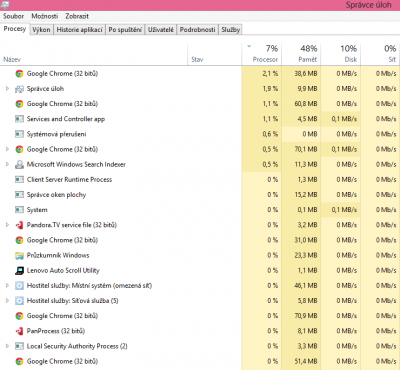400x370 pixels.
Task: Click the Systémová přerušení process icon
Action: point(19,134)
